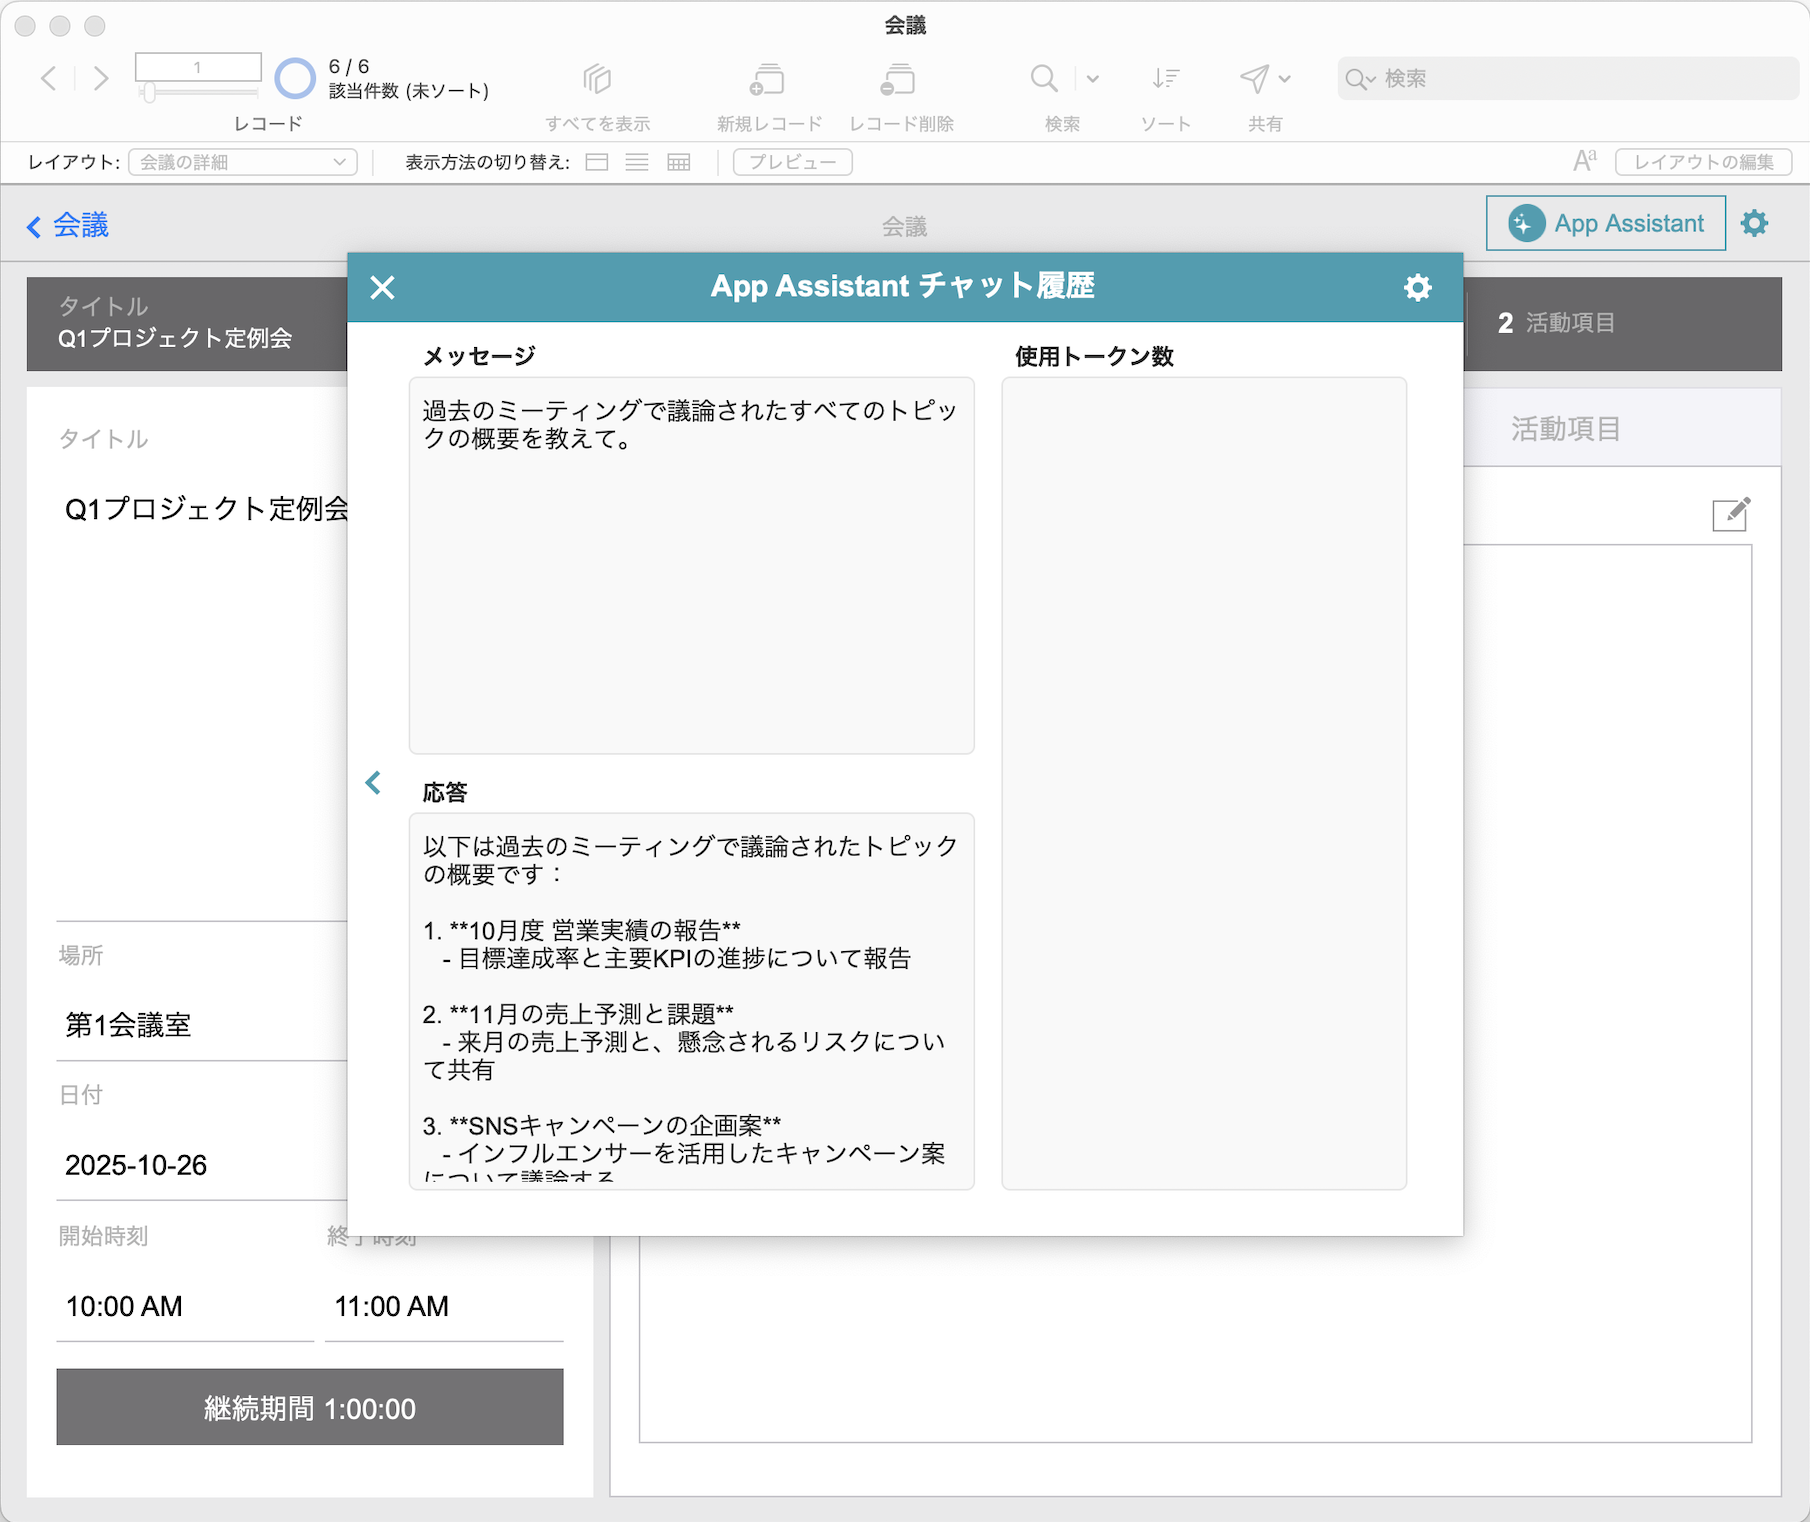Switch to list view display mode

click(637, 162)
